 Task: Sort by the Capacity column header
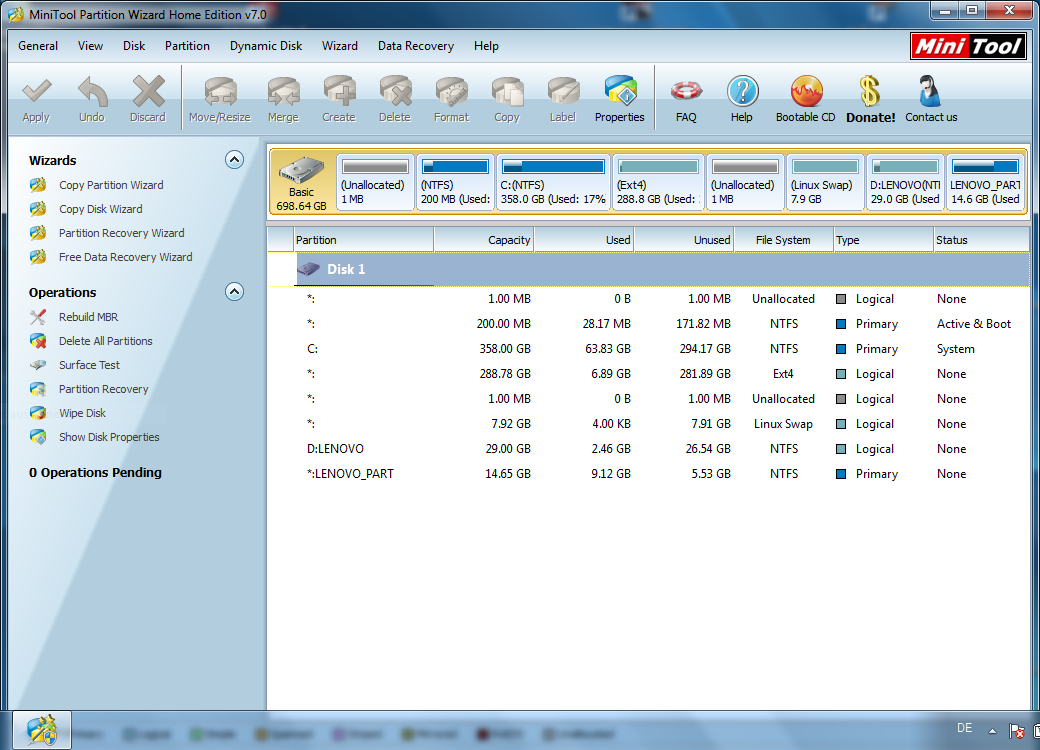[484, 240]
